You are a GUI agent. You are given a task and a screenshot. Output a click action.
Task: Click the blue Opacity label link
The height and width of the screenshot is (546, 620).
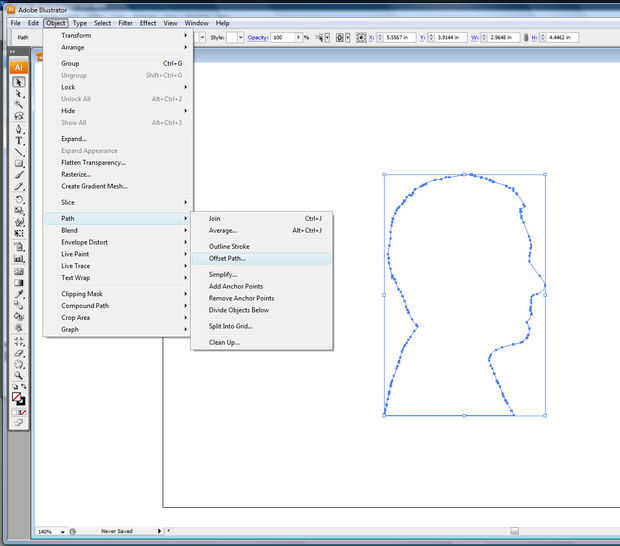[x=258, y=37]
